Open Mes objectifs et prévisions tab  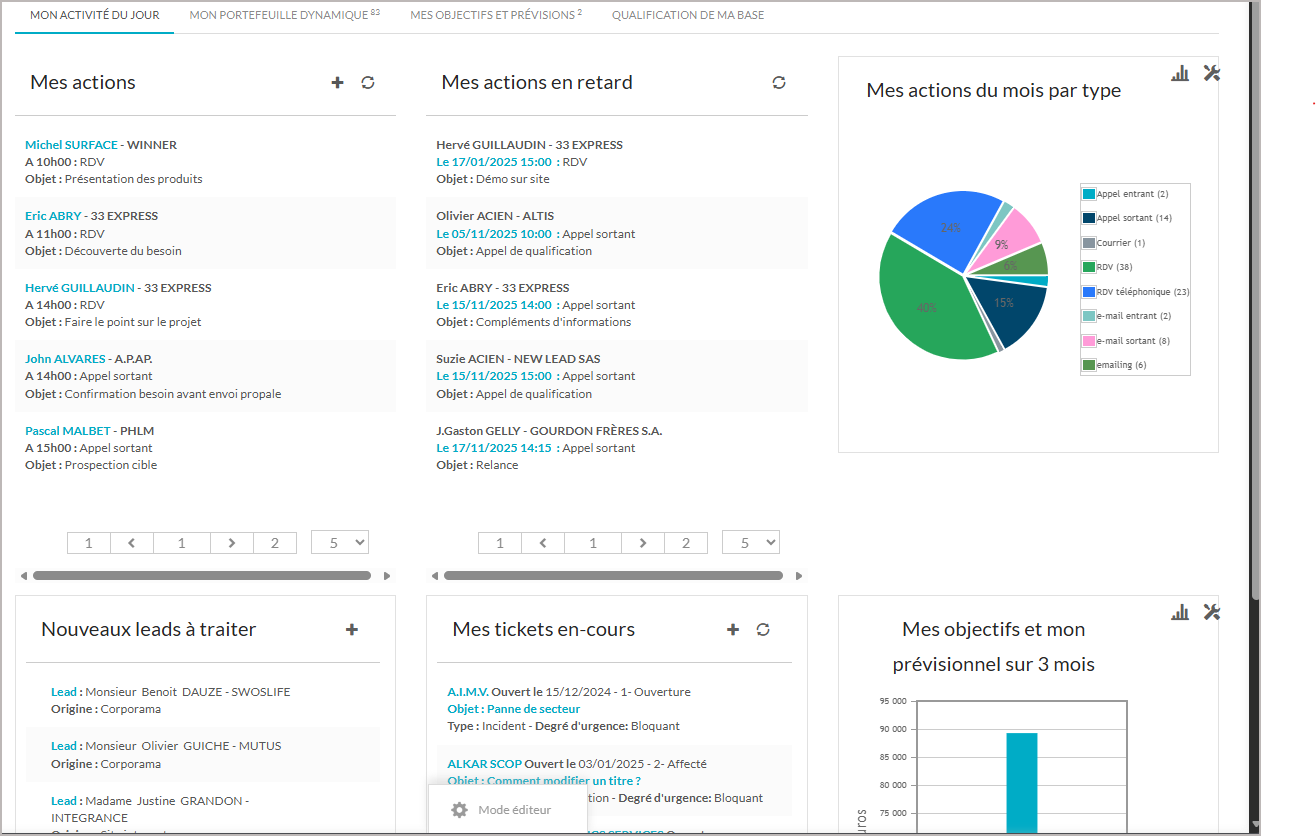click(495, 16)
